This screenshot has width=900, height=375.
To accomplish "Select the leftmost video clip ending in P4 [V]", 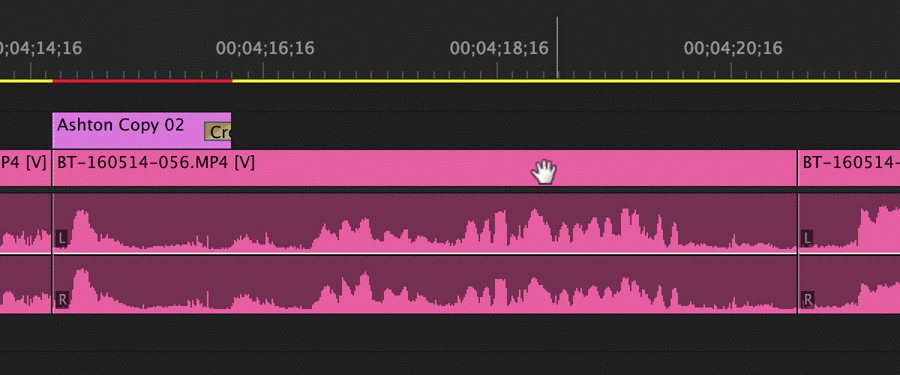I will point(25,168).
